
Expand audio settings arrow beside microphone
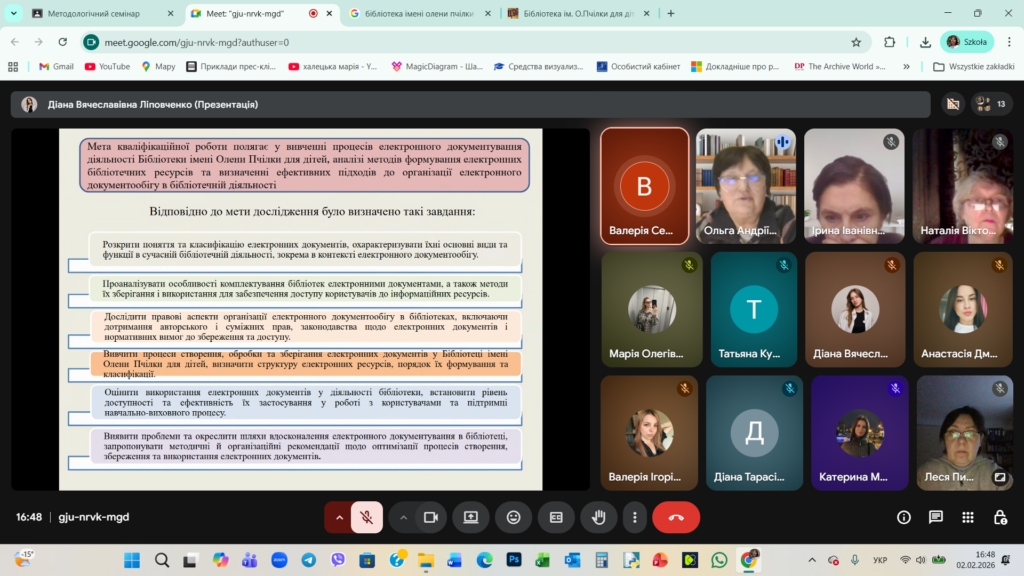(339, 517)
